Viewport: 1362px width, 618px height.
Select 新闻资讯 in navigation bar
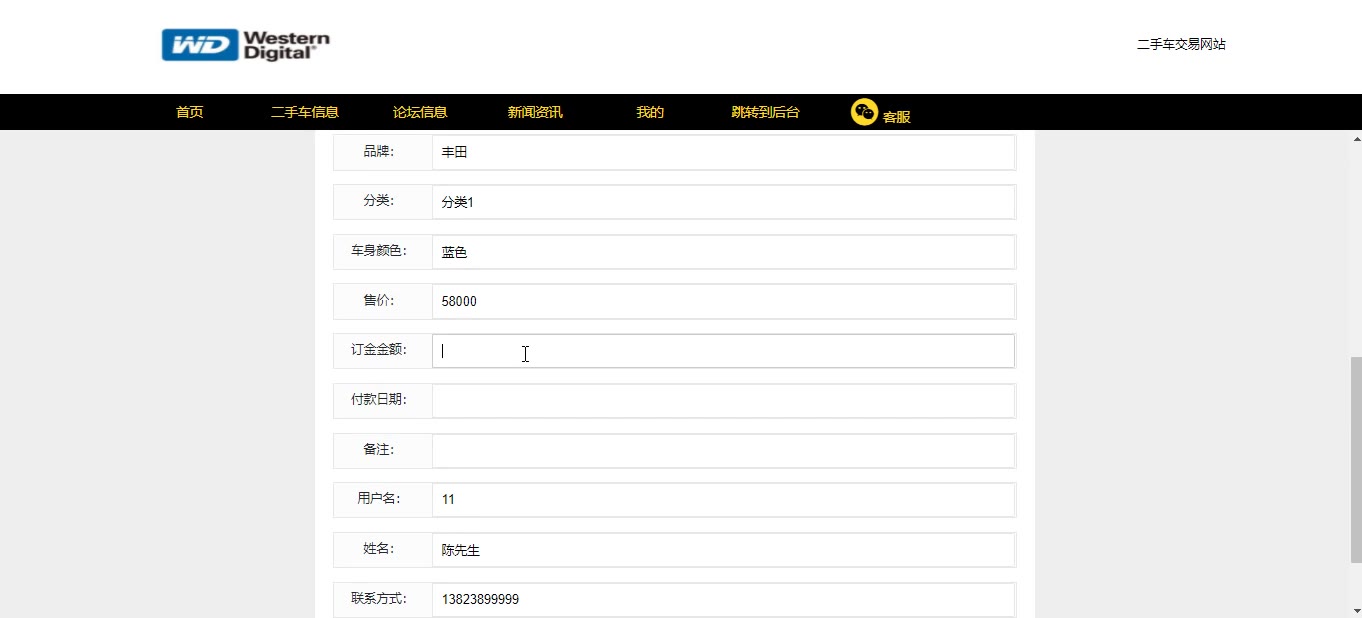click(x=535, y=112)
